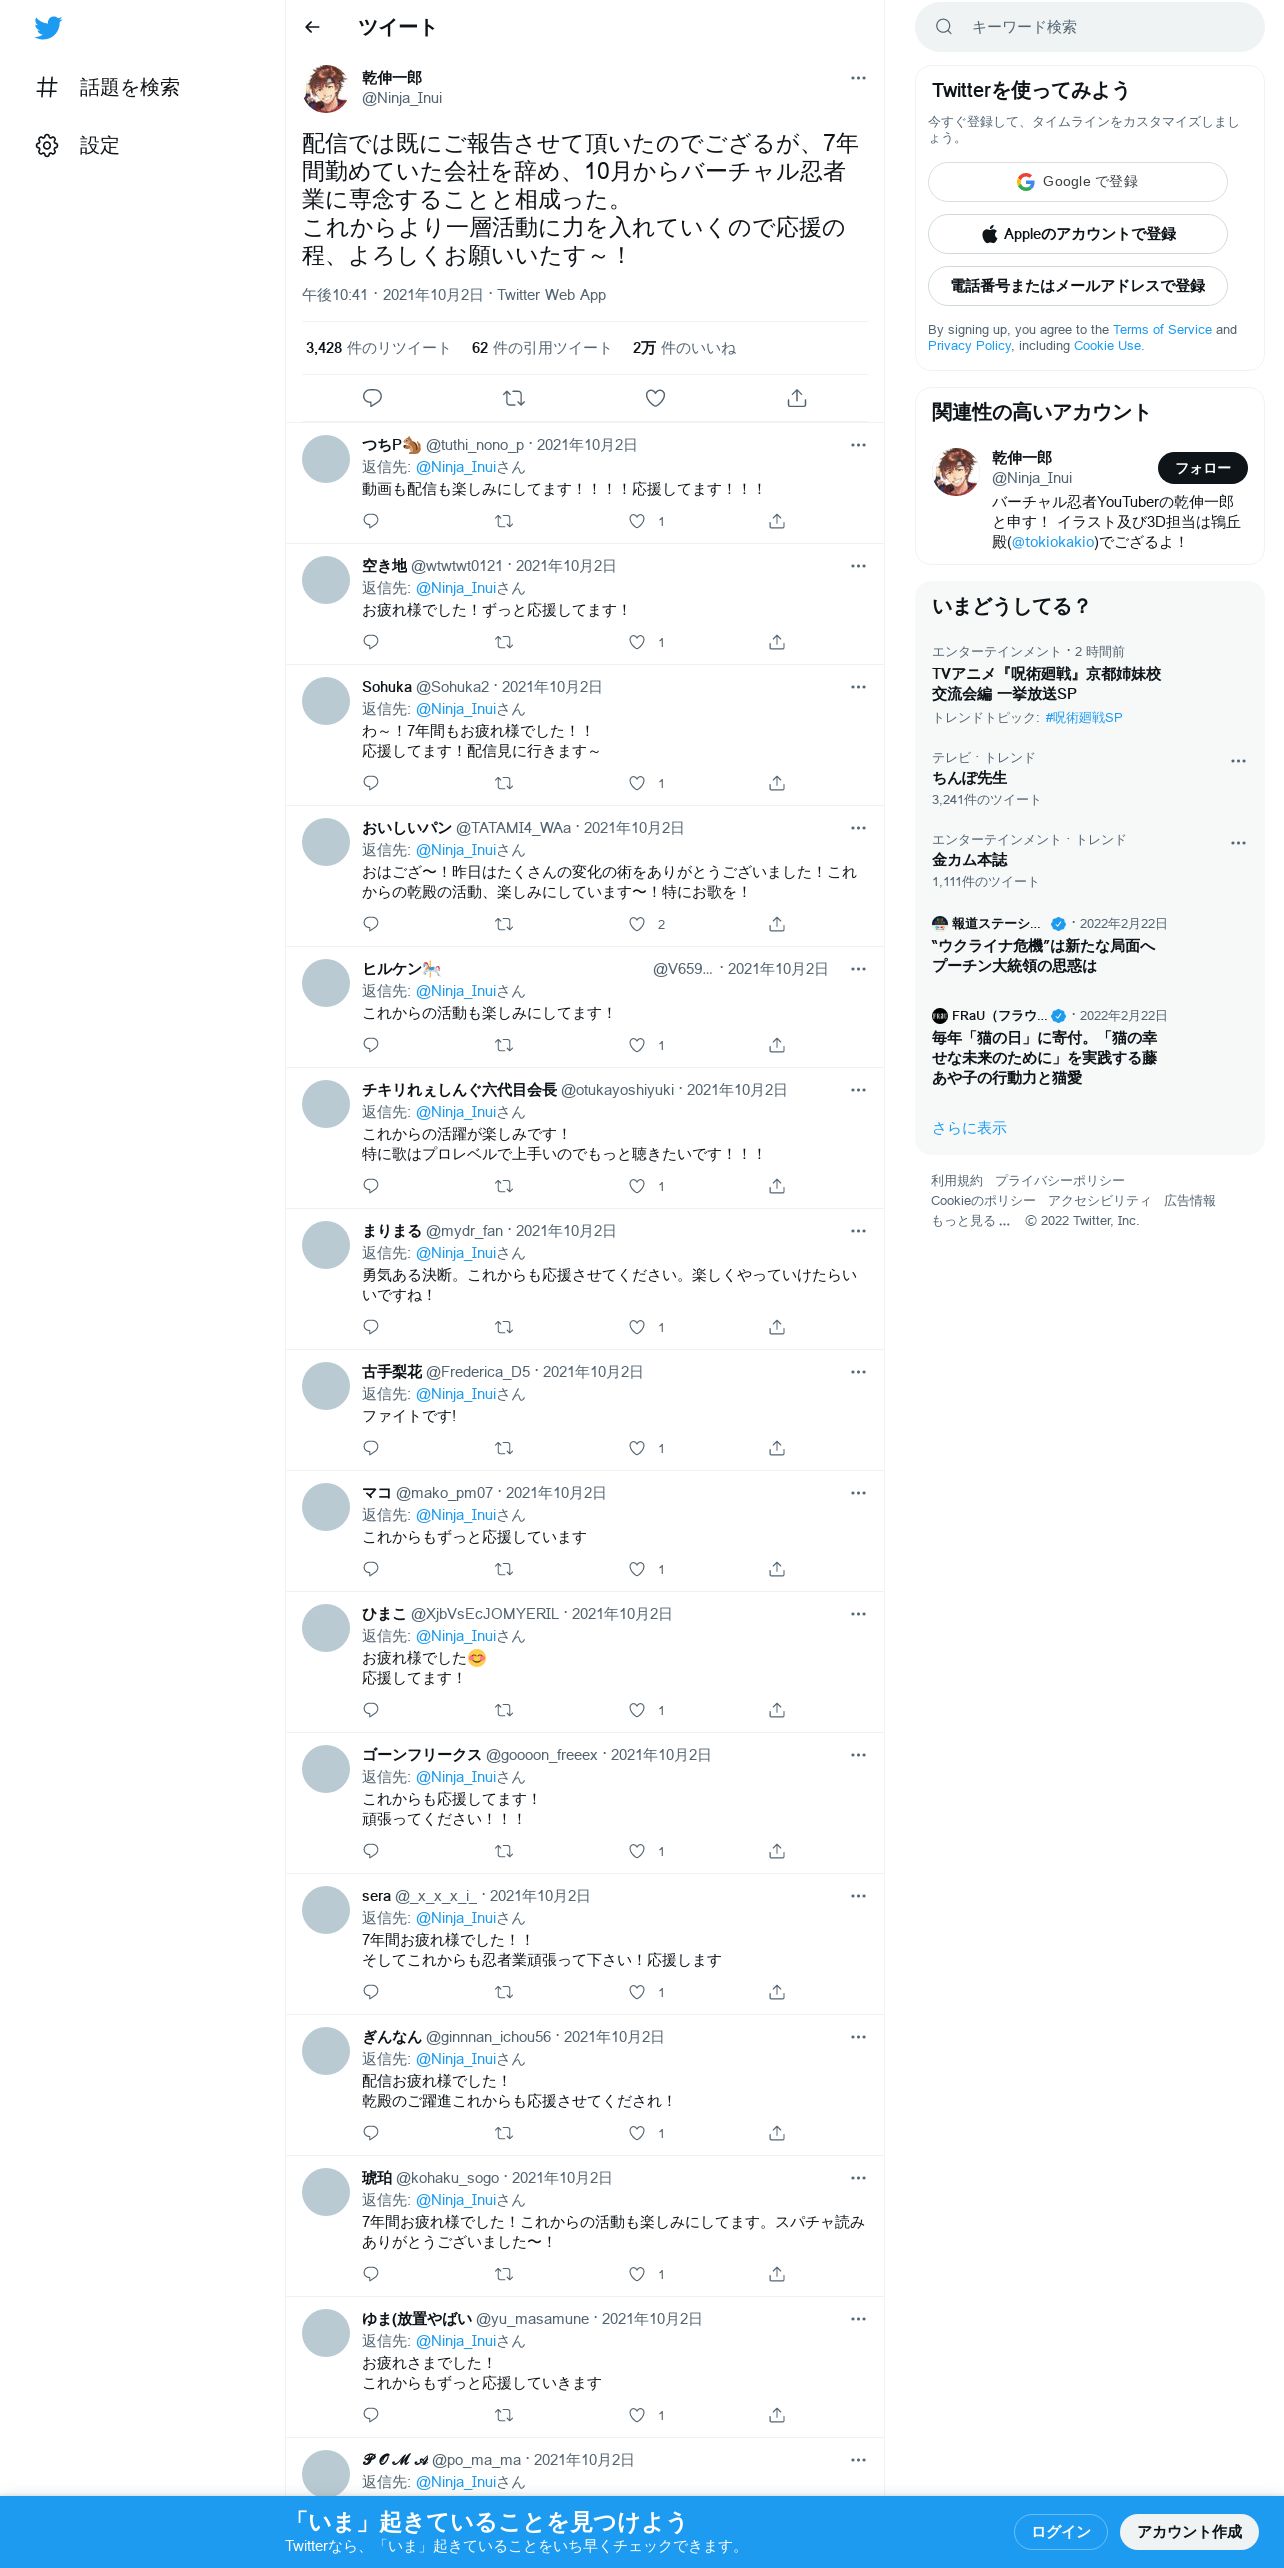Open more options on main tweet
The width and height of the screenshot is (1284, 2568).
tap(858, 78)
